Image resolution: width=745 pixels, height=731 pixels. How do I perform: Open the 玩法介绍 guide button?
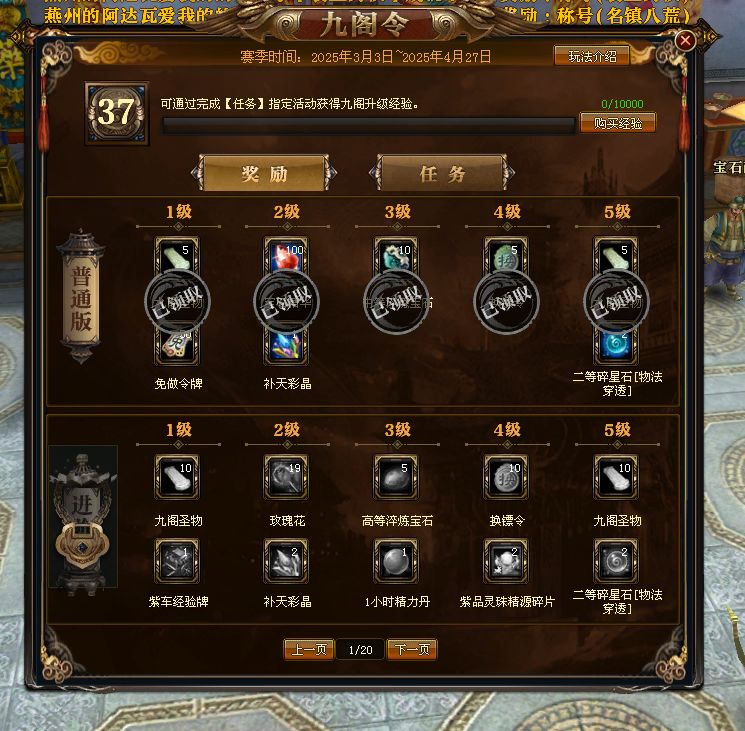point(592,57)
